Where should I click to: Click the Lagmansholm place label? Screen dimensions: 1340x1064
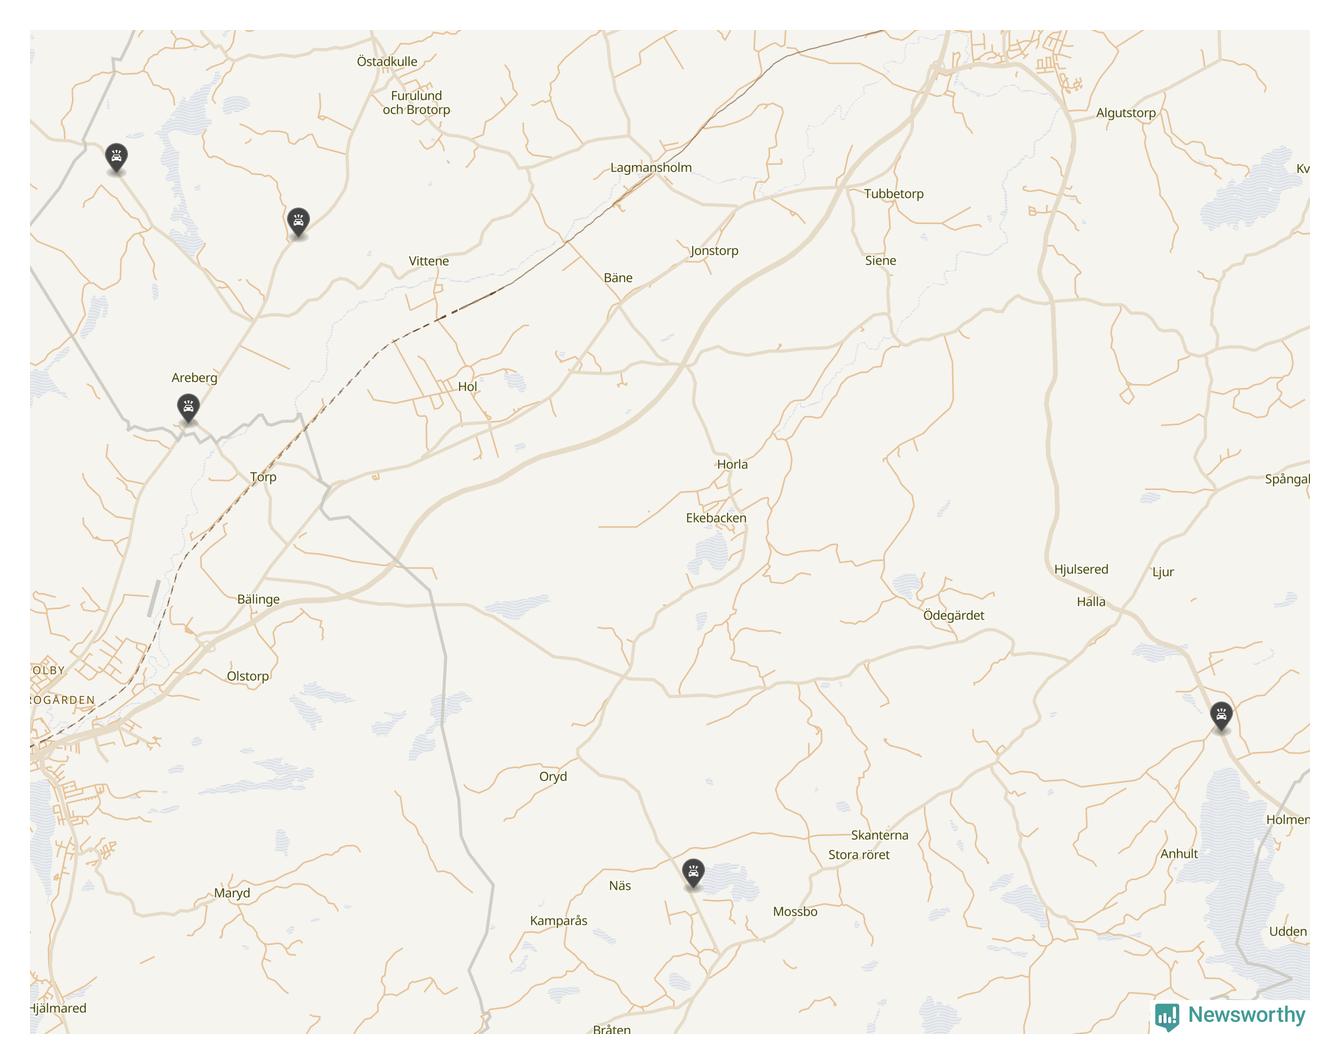(651, 168)
